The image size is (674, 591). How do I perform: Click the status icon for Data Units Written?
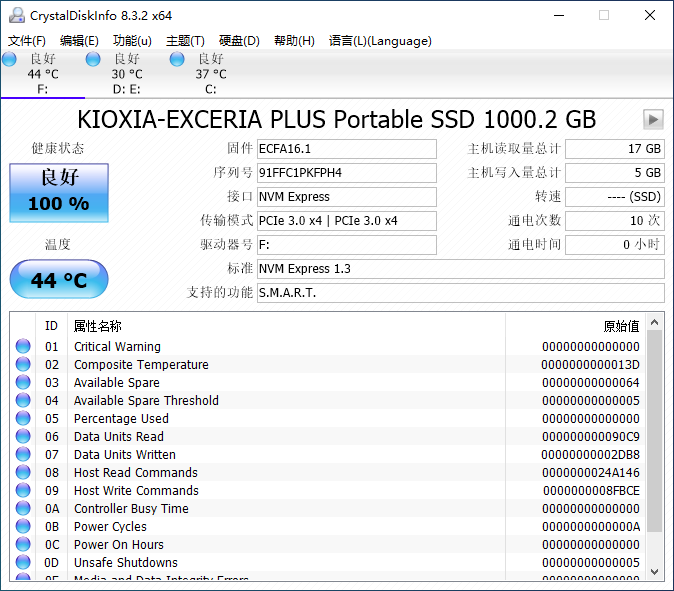tap(23, 454)
